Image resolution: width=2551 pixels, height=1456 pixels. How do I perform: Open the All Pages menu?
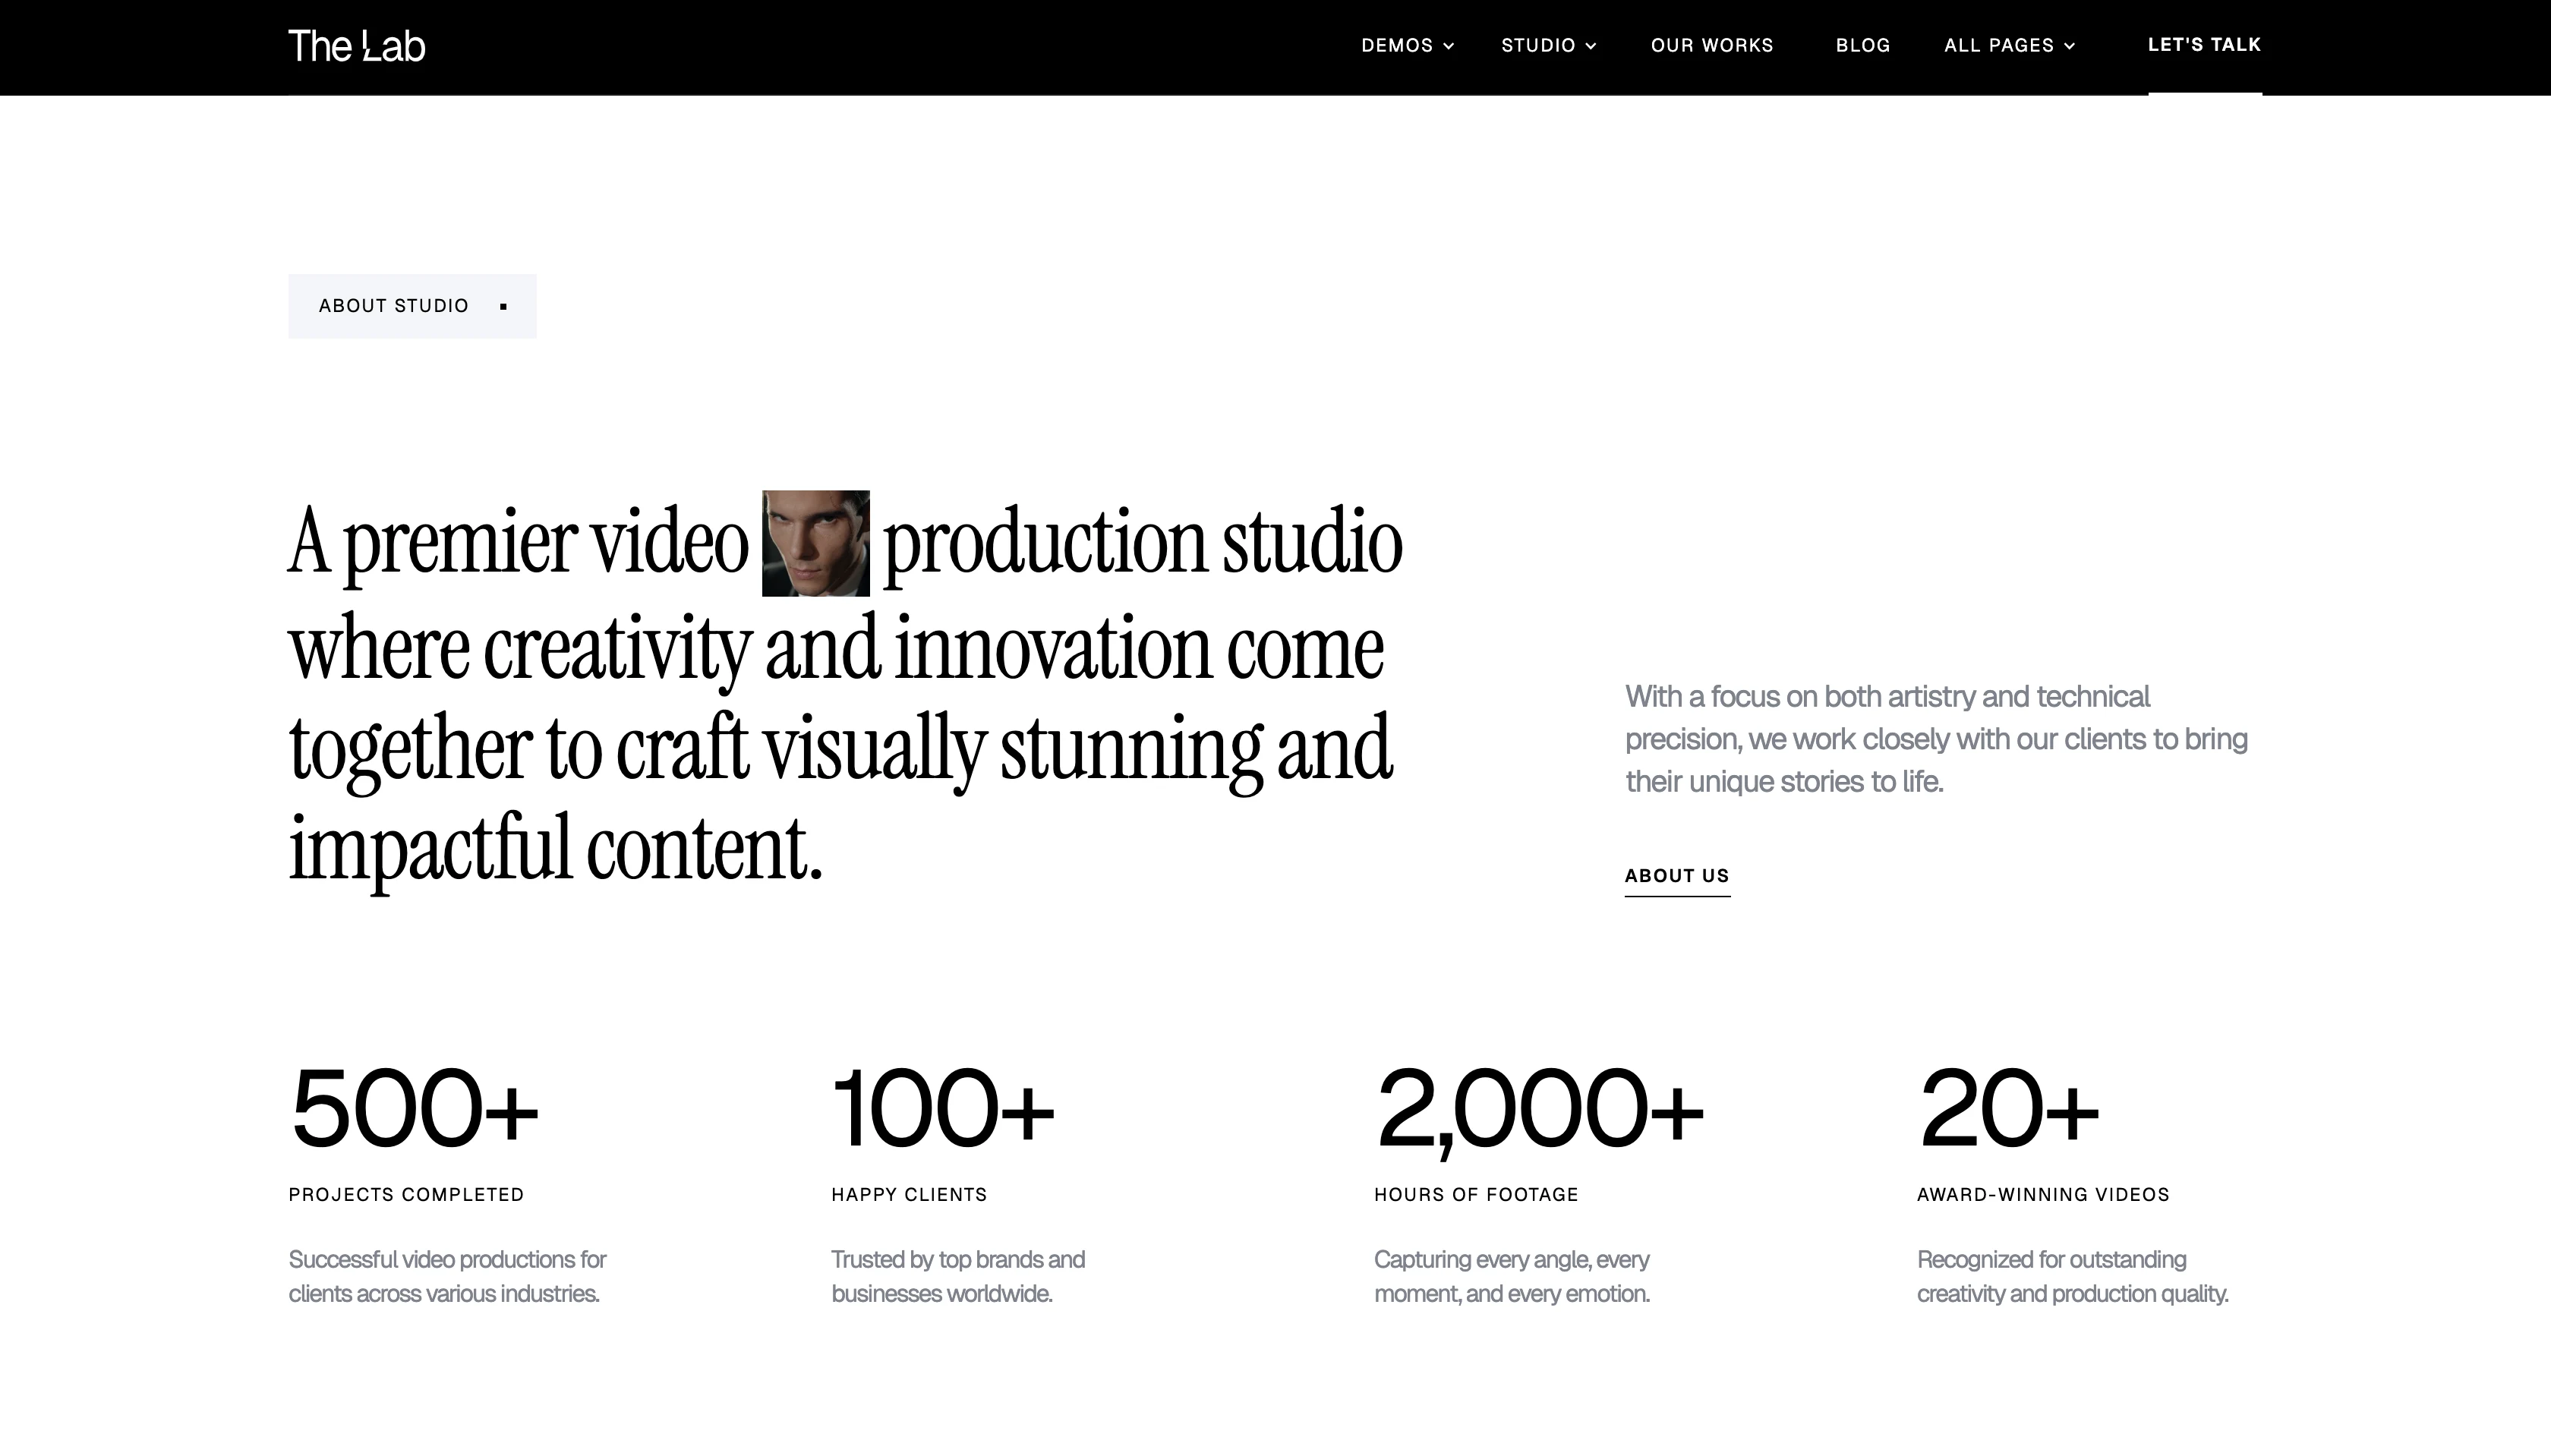point(1998,45)
